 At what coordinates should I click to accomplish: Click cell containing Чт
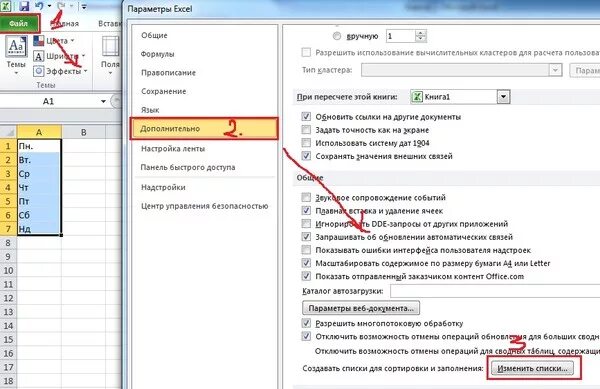click(x=39, y=187)
